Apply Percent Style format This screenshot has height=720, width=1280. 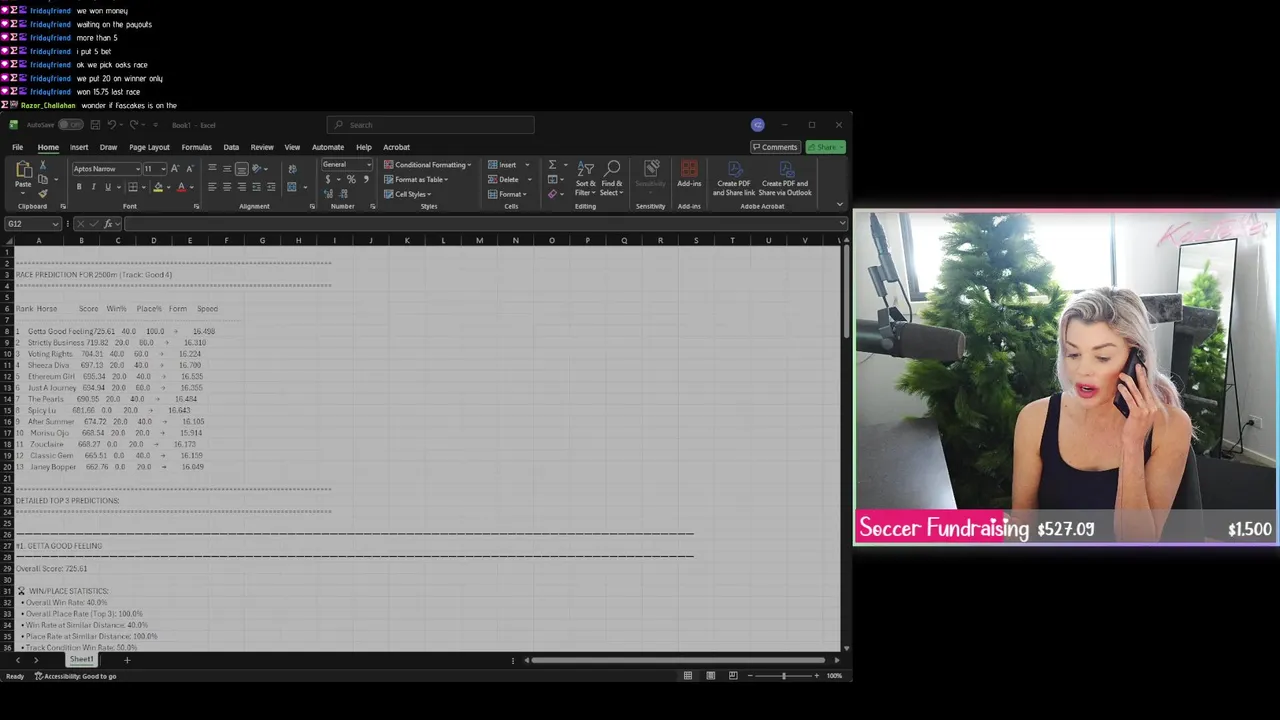tap(350, 180)
